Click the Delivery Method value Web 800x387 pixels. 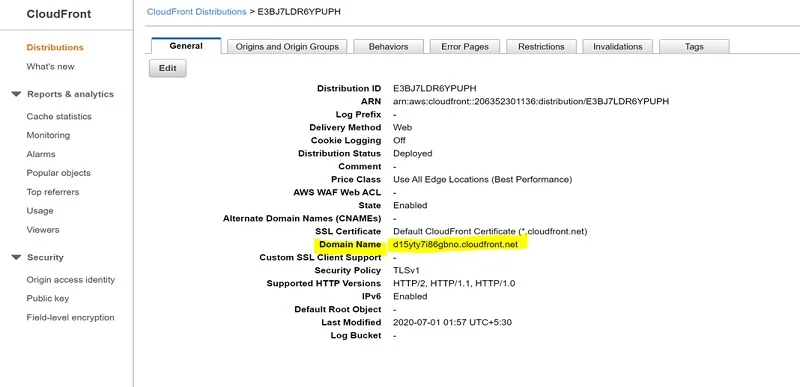coord(403,127)
